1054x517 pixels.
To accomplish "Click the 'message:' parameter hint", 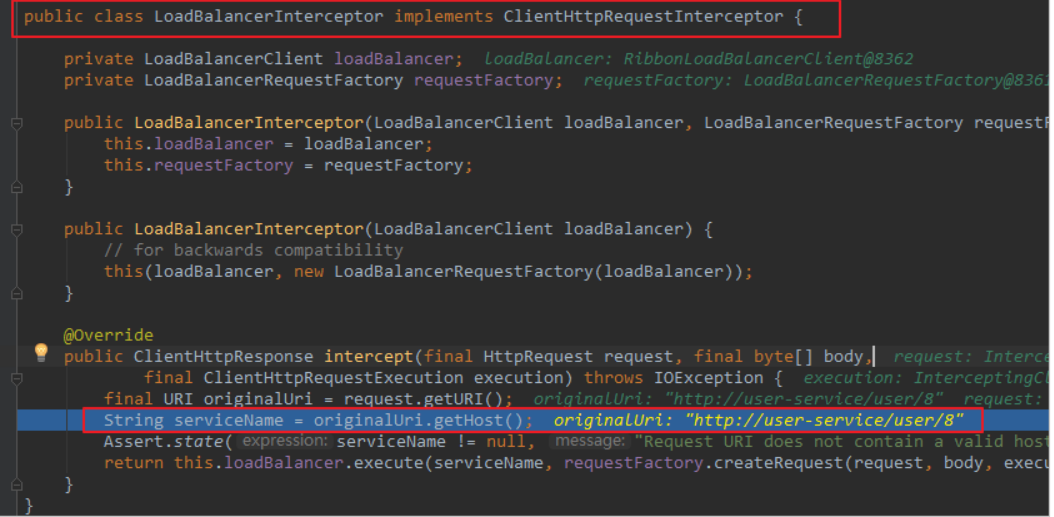I will click(x=590, y=442).
